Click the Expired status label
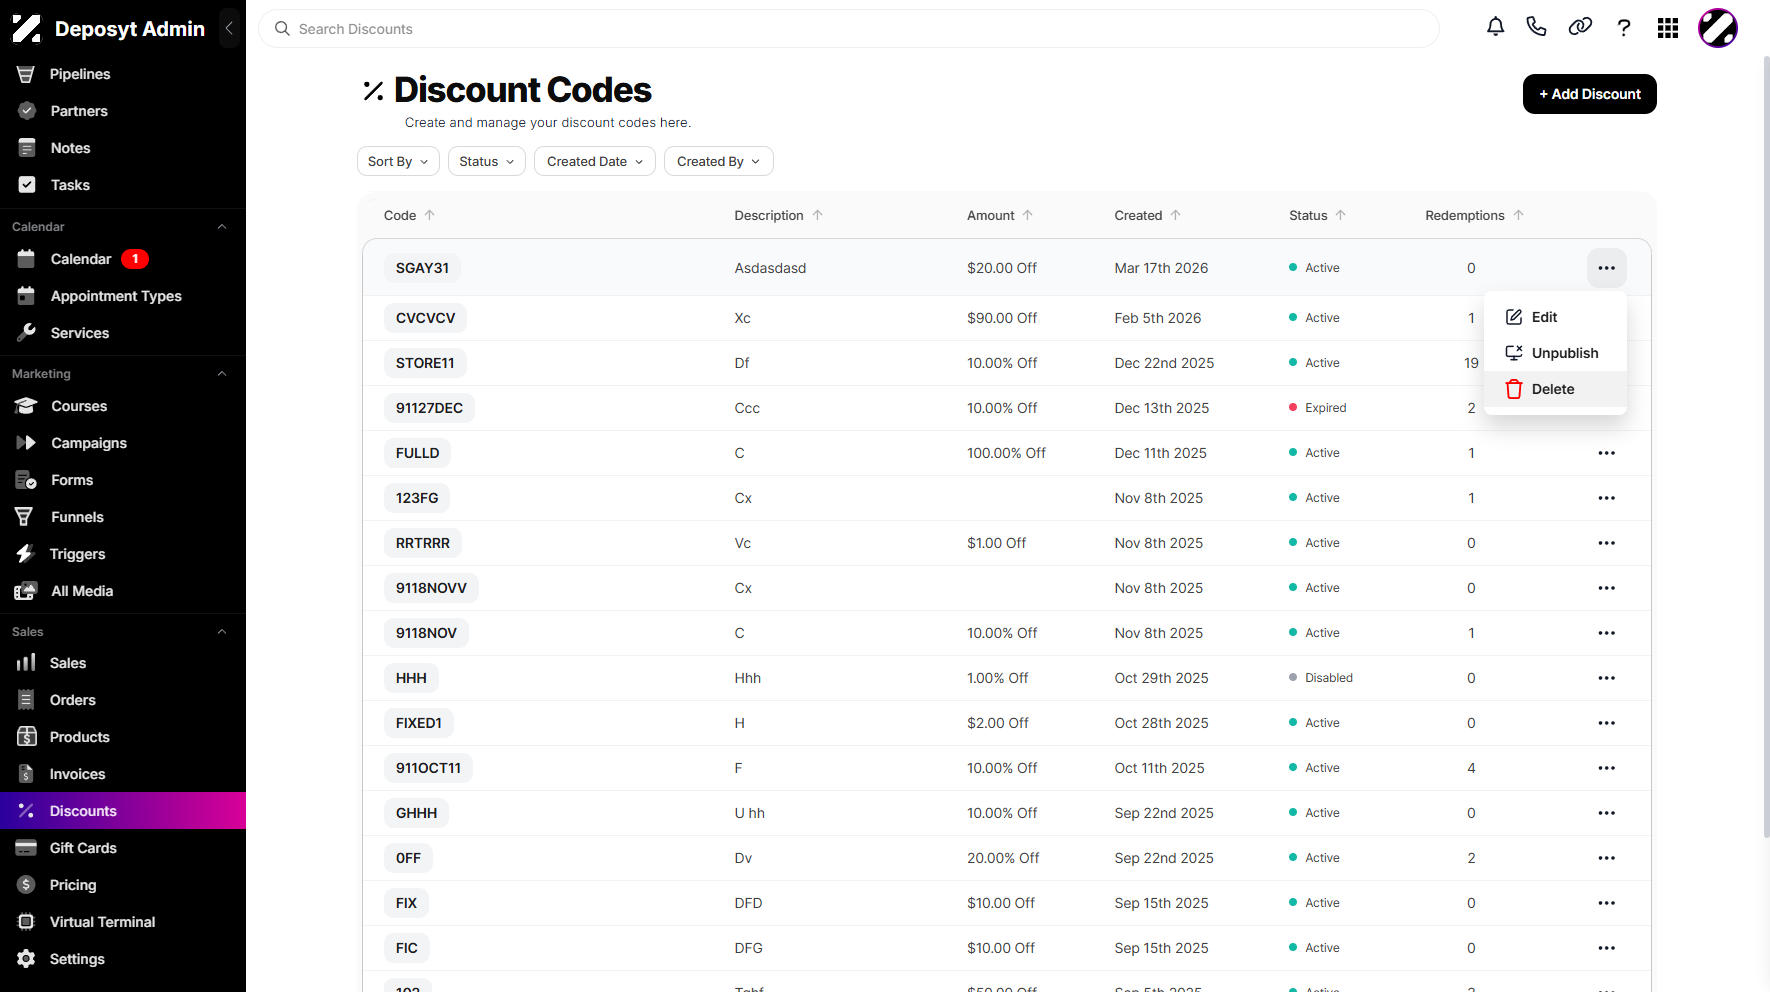This screenshot has height=992, width=1770. [1325, 408]
